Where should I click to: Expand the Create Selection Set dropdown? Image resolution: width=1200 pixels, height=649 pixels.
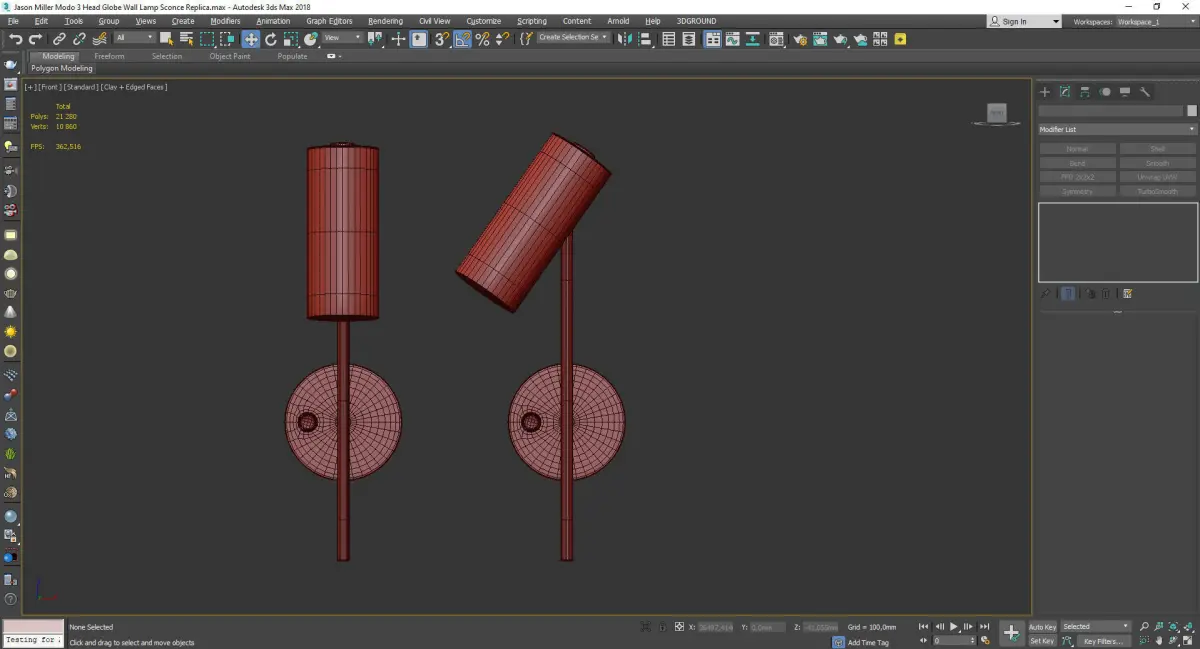[x=573, y=38]
